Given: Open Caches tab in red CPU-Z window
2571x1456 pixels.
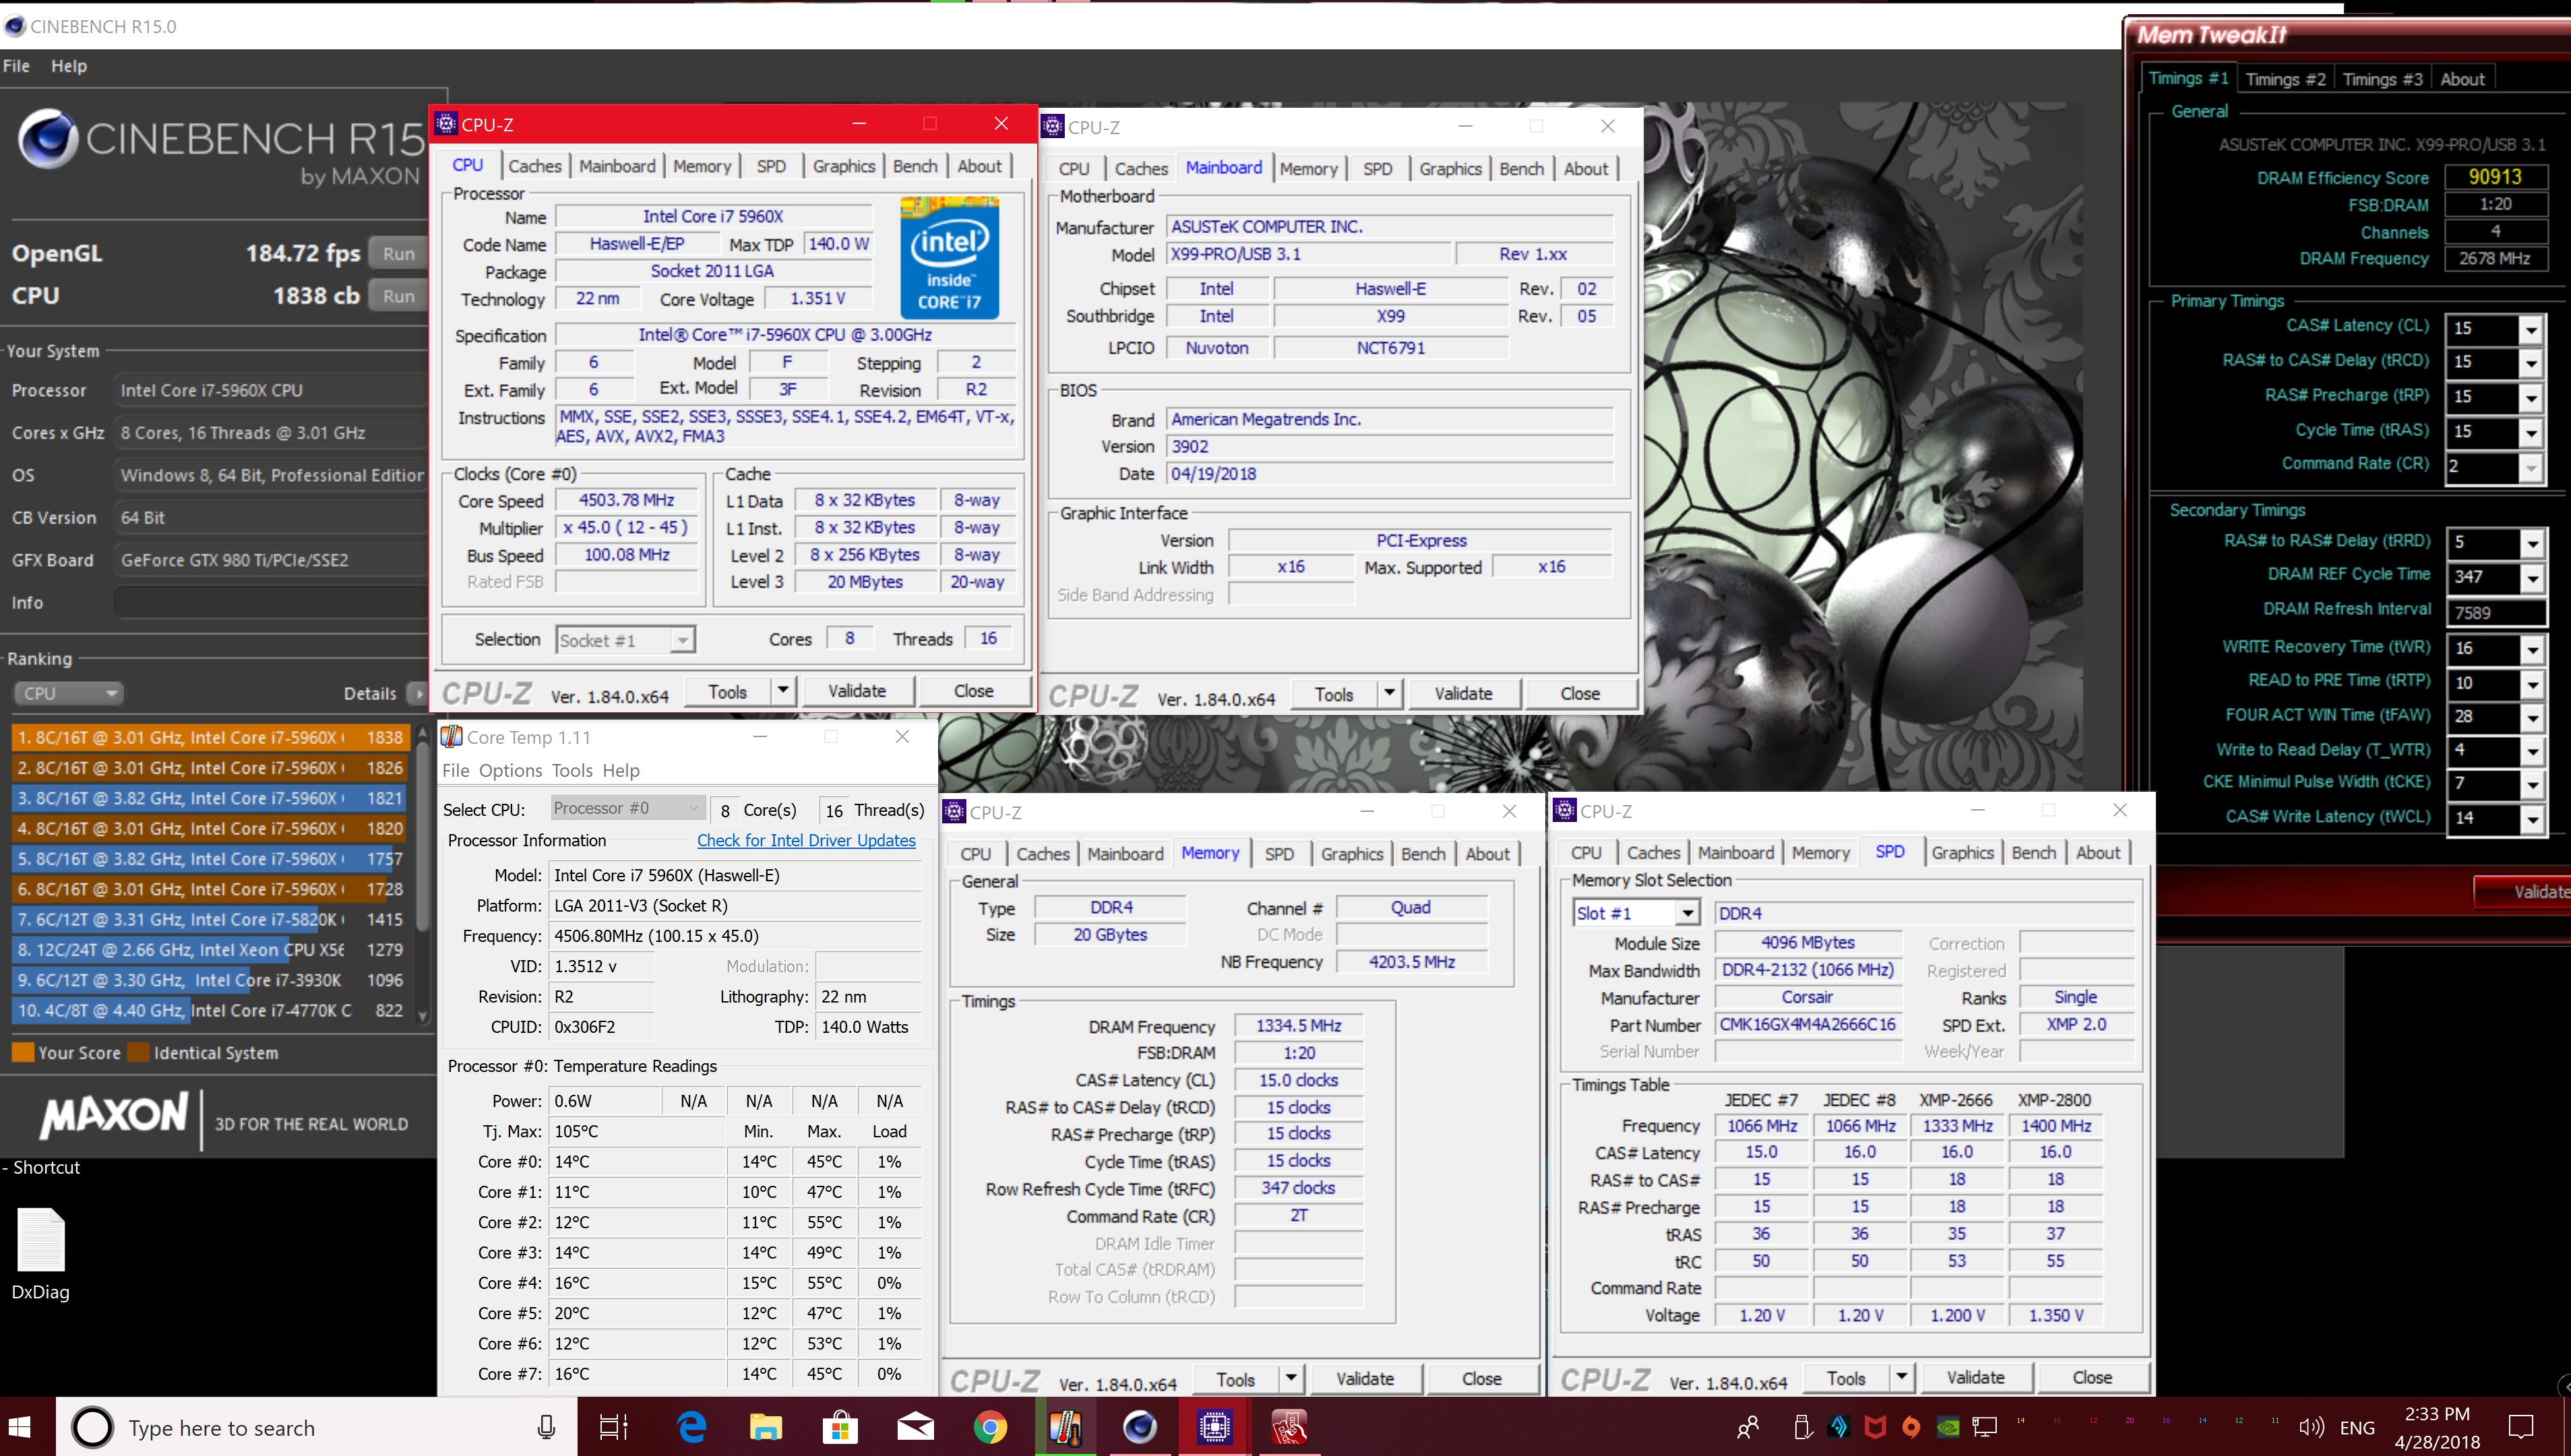Looking at the screenshot, I should point(535,166).
